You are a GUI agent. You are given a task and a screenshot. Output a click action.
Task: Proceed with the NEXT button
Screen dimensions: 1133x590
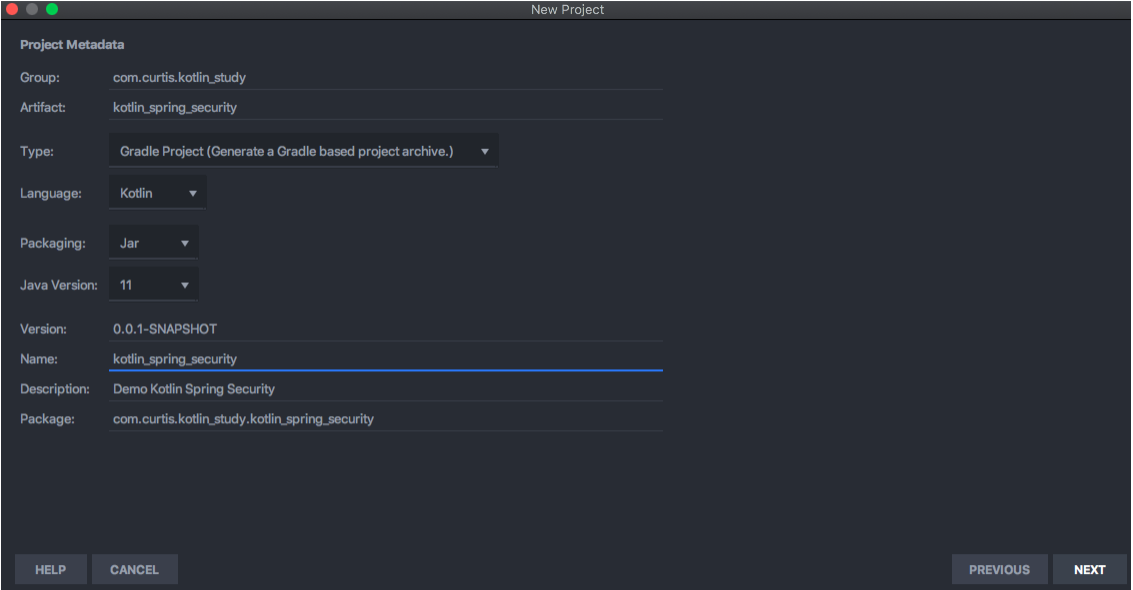(x=1090, y=570)
